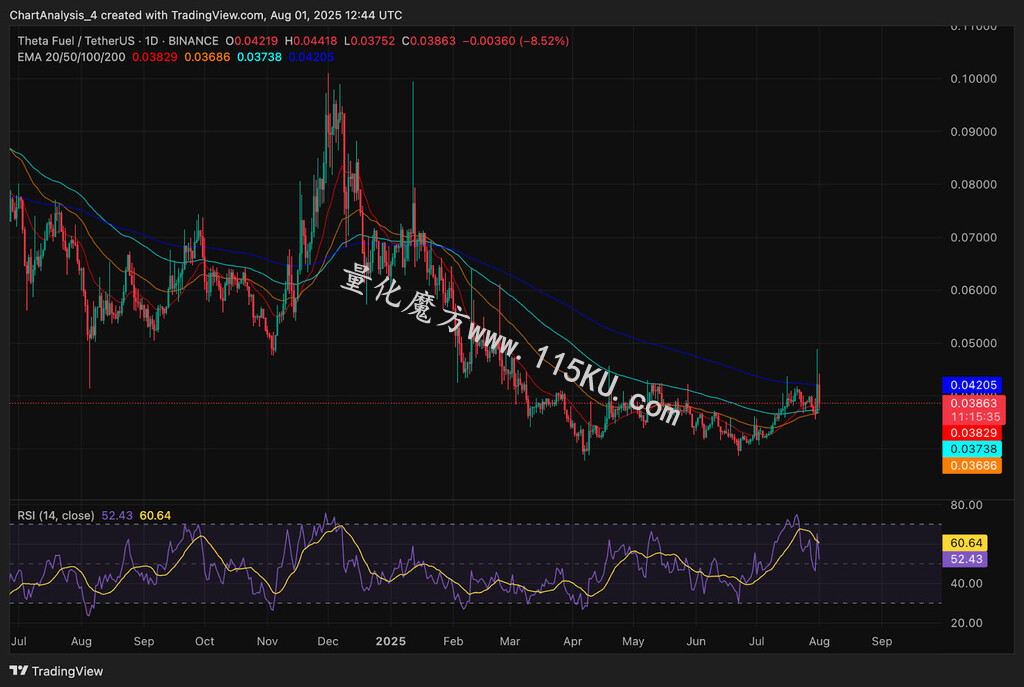Click the Oct label on the time axis
Viewport: 1024px width, 687px height.
pos(204,641)
